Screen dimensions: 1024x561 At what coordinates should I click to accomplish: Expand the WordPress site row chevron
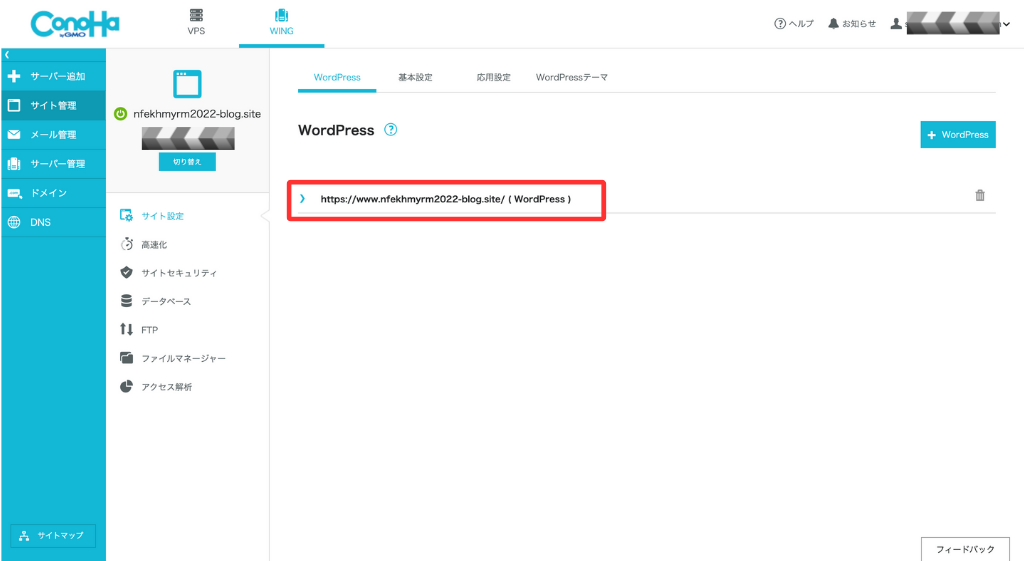[x=302, y=199]
